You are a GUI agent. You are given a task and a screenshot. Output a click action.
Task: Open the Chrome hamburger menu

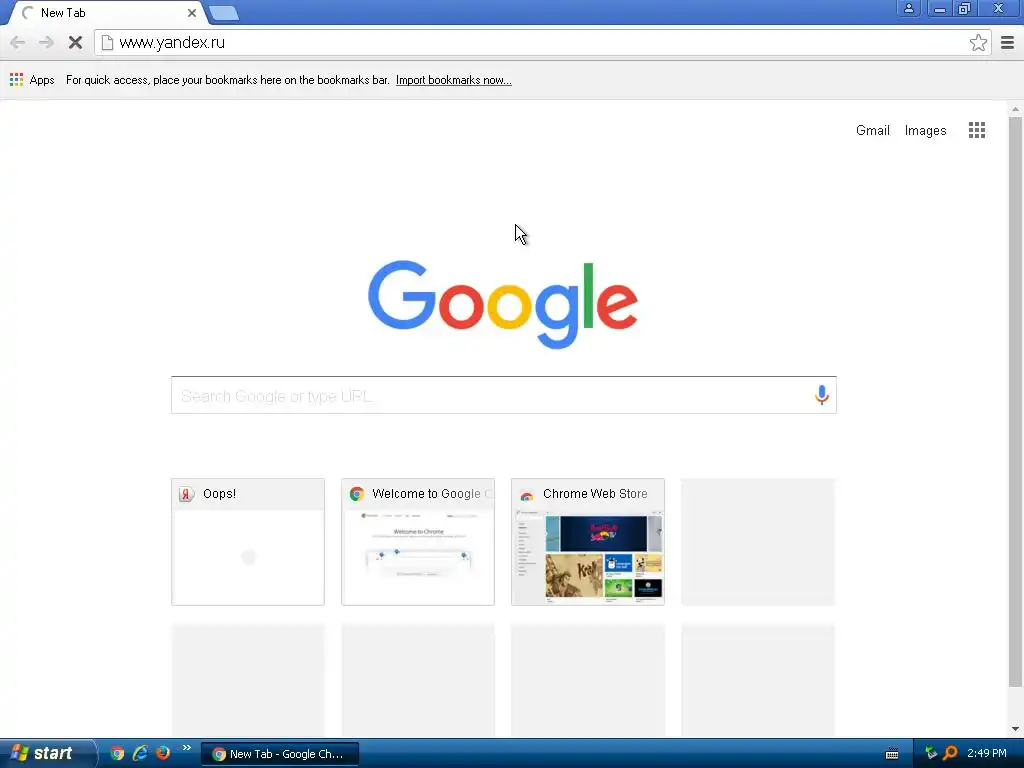pyautogui.click(x=1007, y=43)
